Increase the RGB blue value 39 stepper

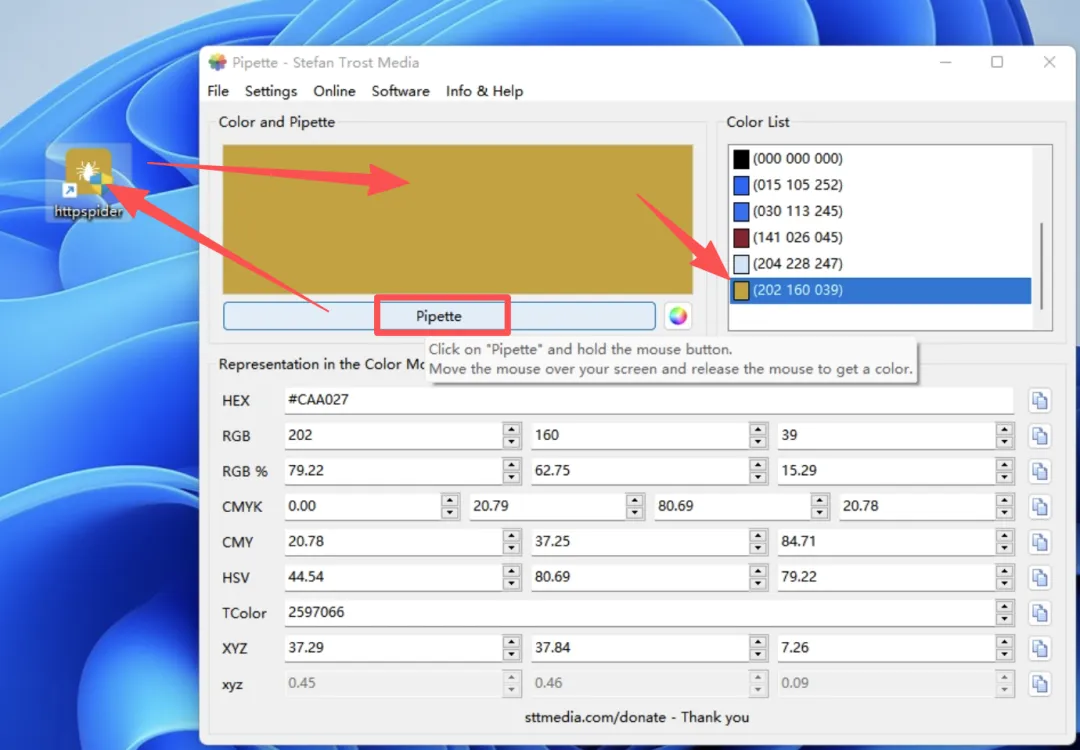(x=1004, y=429)
